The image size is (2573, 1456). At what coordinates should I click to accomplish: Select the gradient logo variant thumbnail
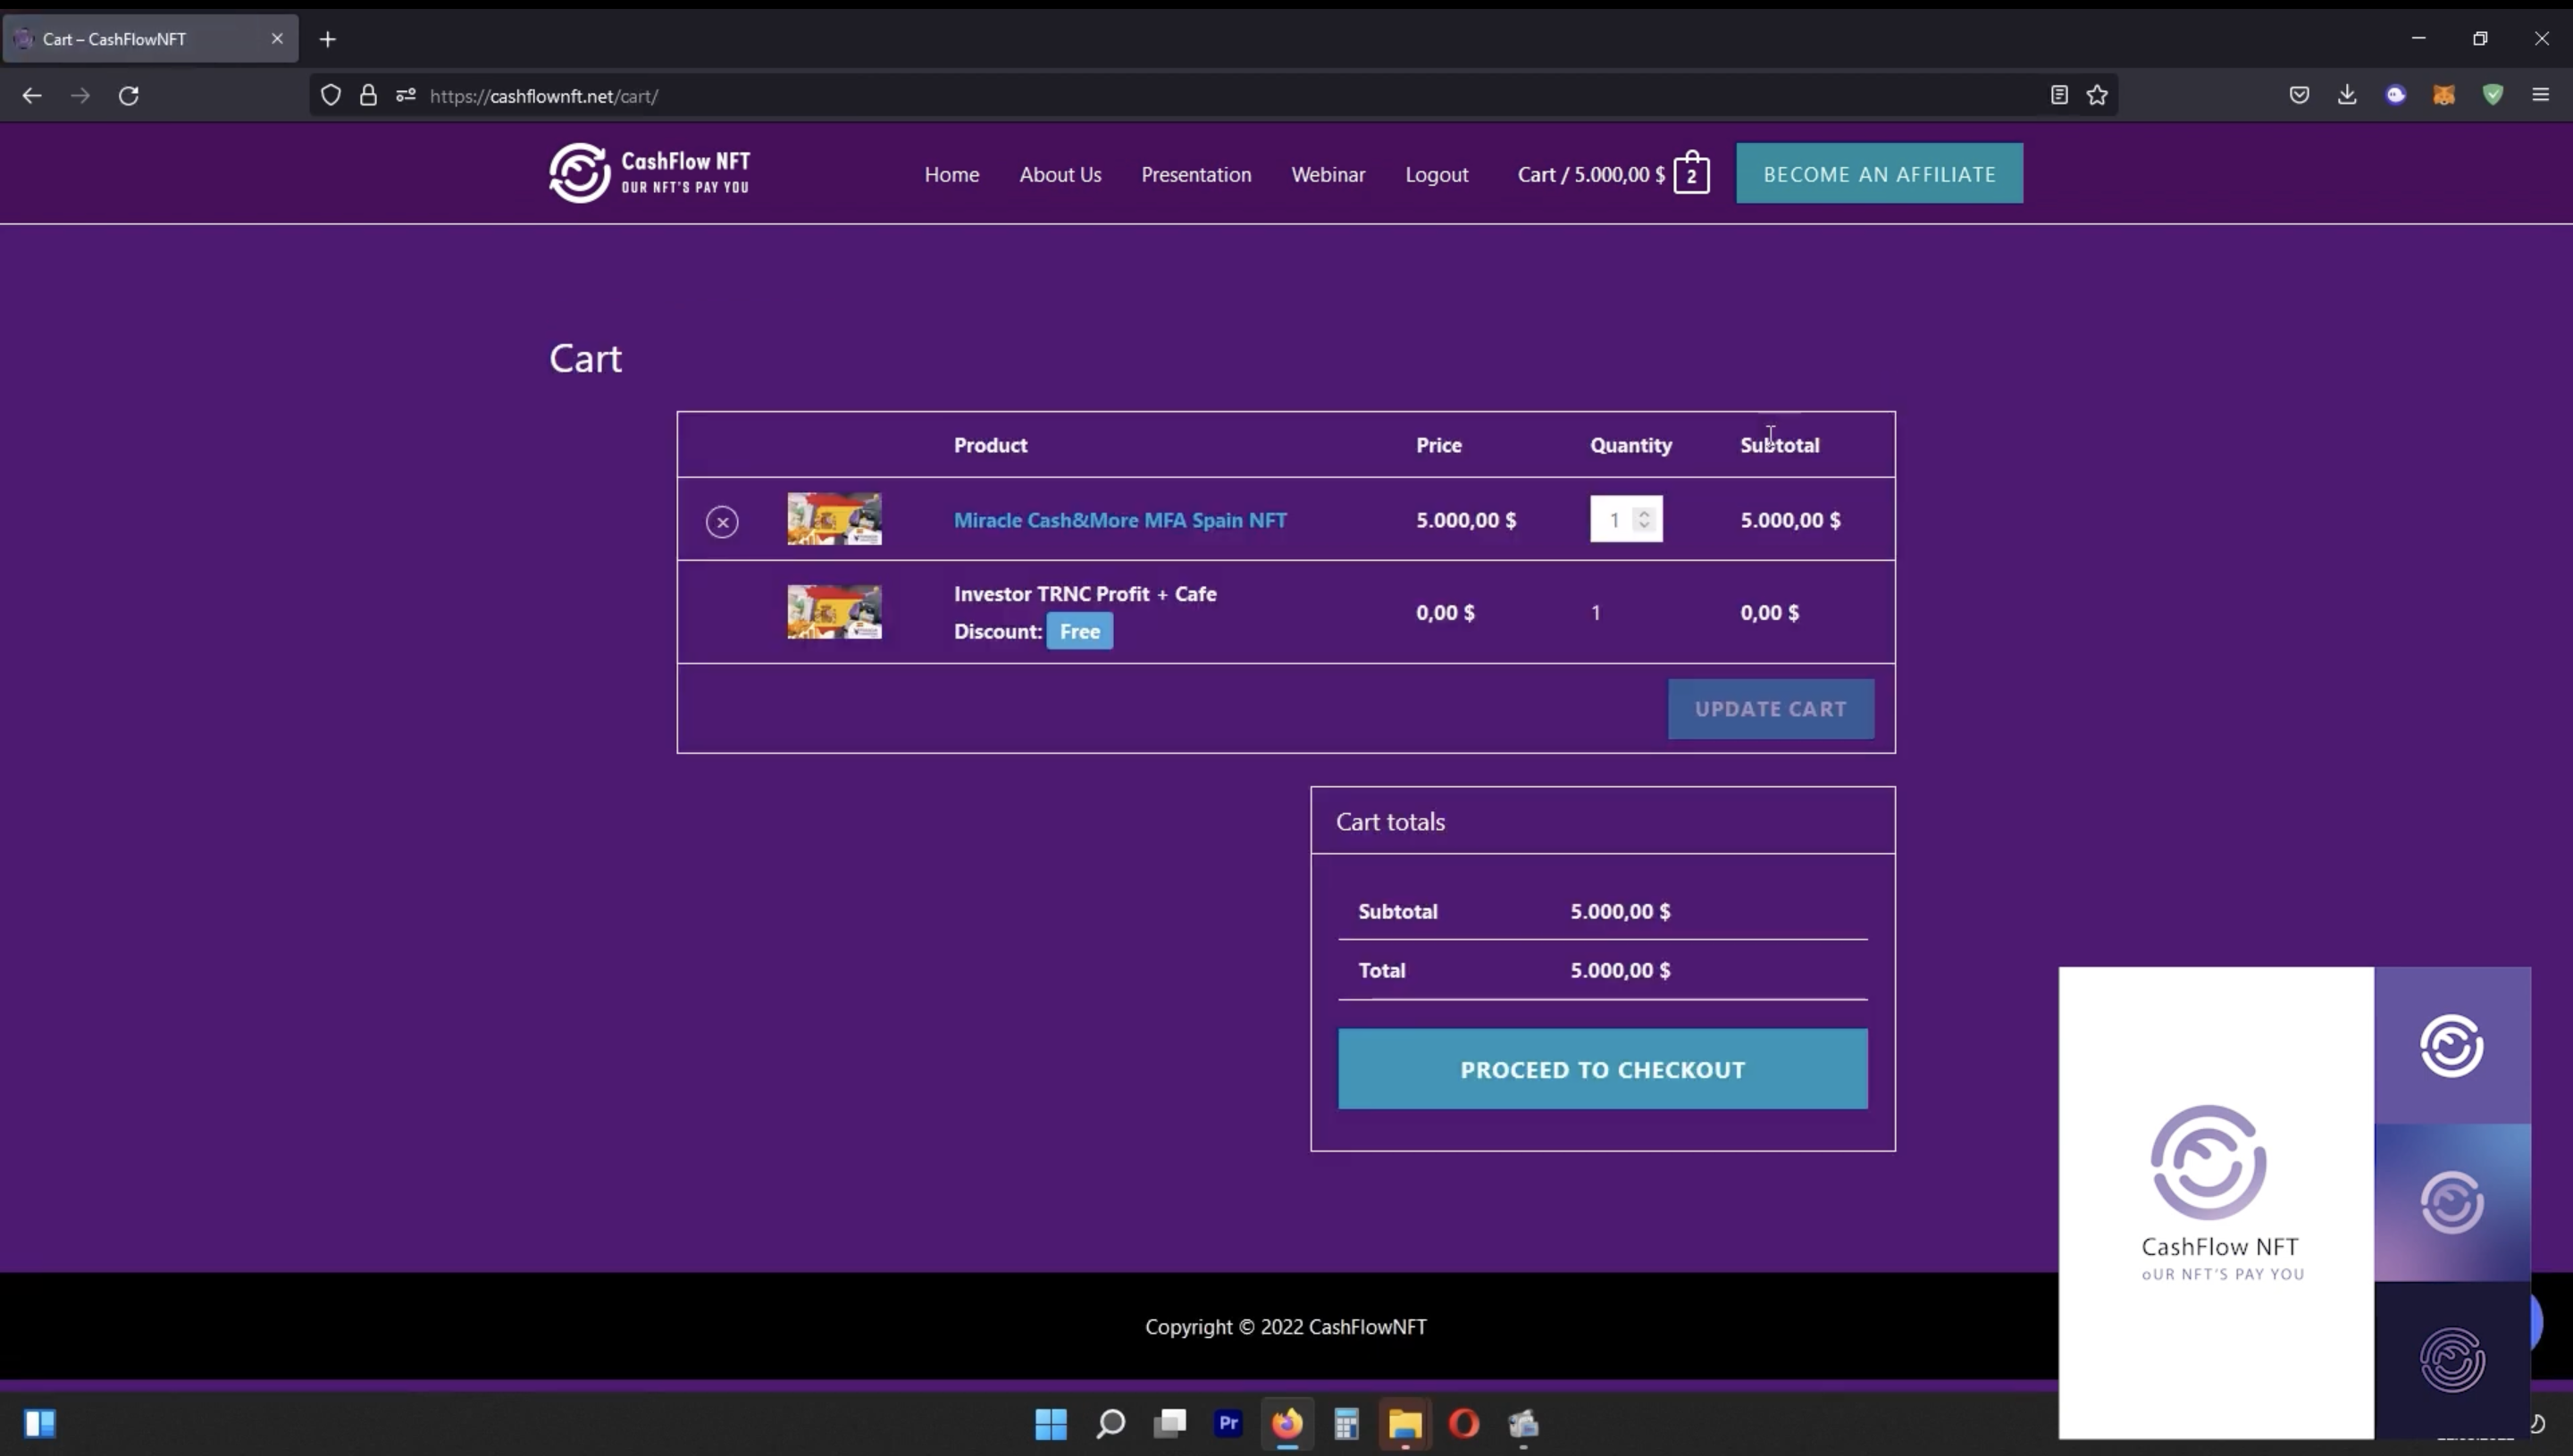point(2452,1202)
